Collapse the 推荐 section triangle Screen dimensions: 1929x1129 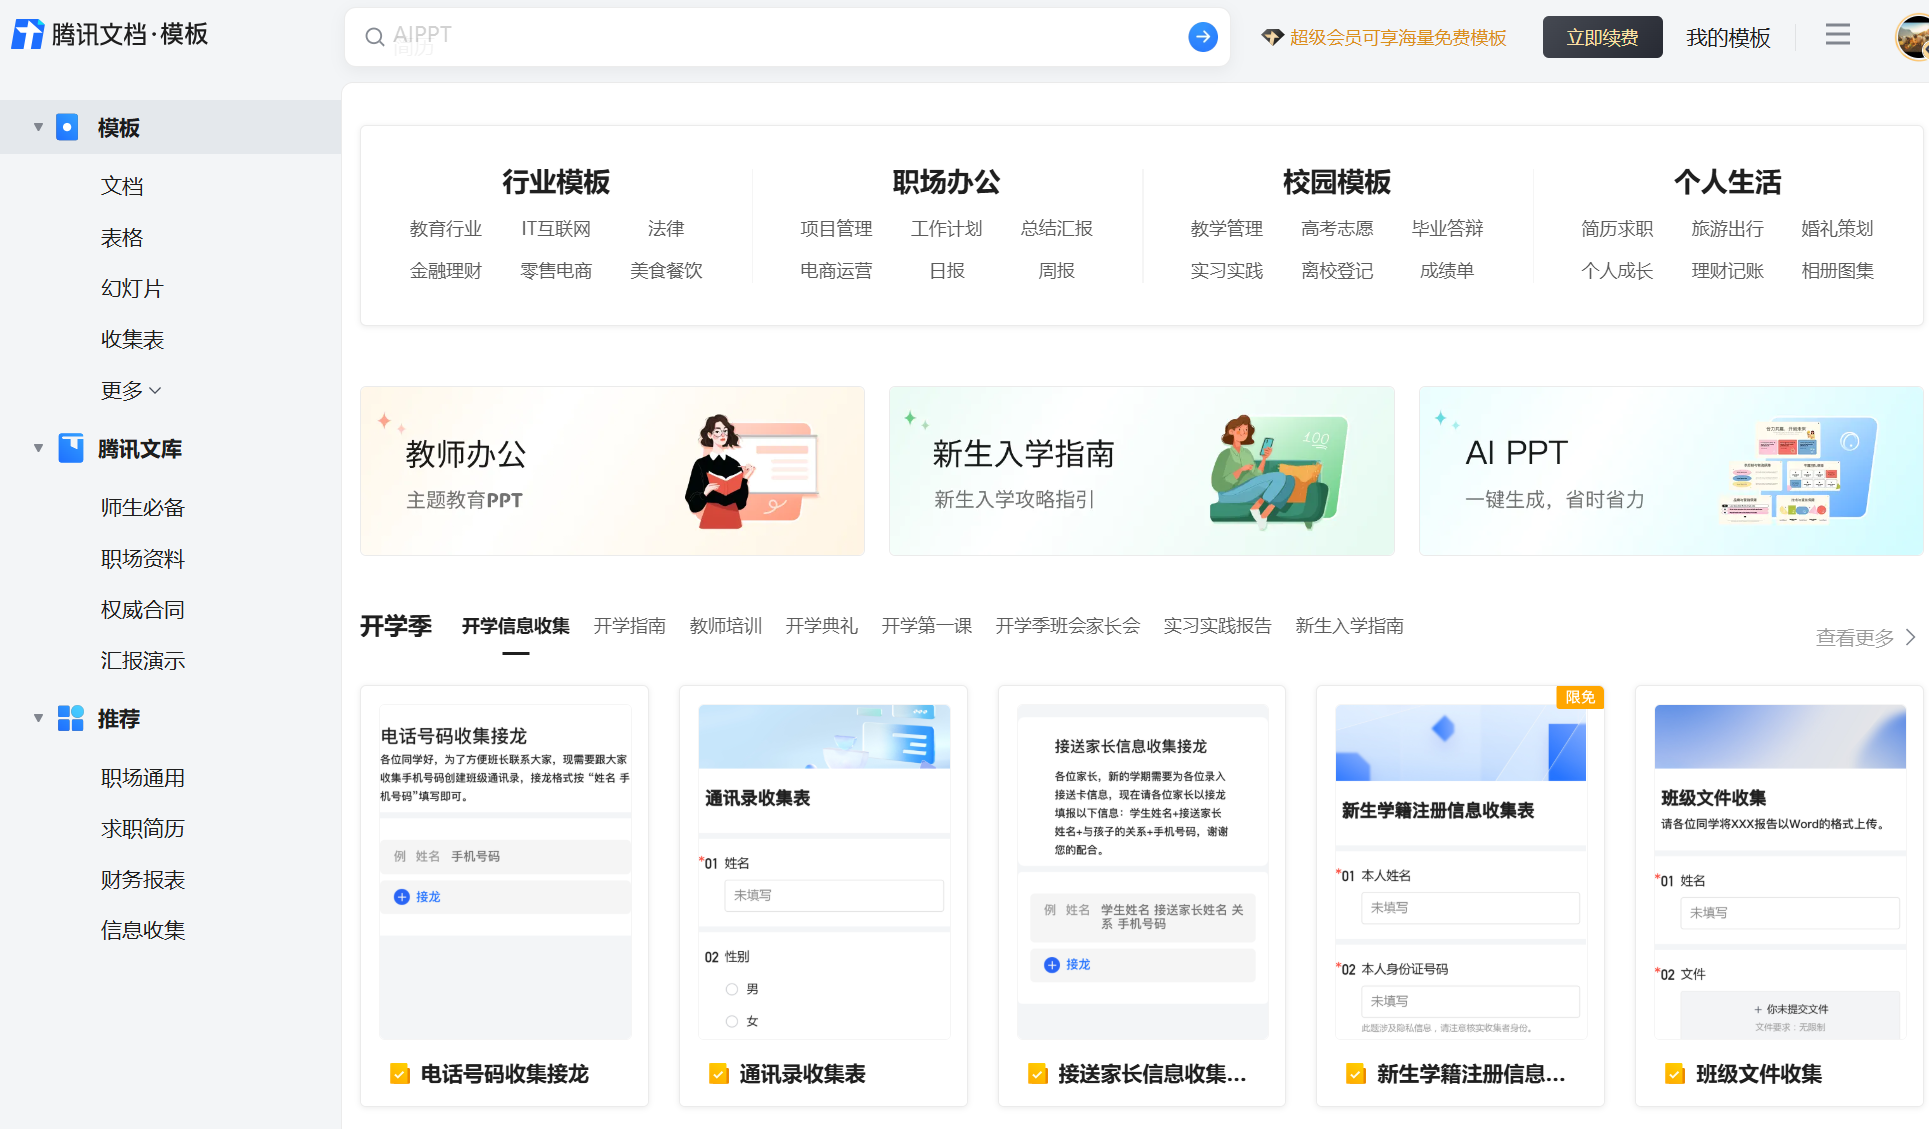pyautogui.click(x=38, y=718)
